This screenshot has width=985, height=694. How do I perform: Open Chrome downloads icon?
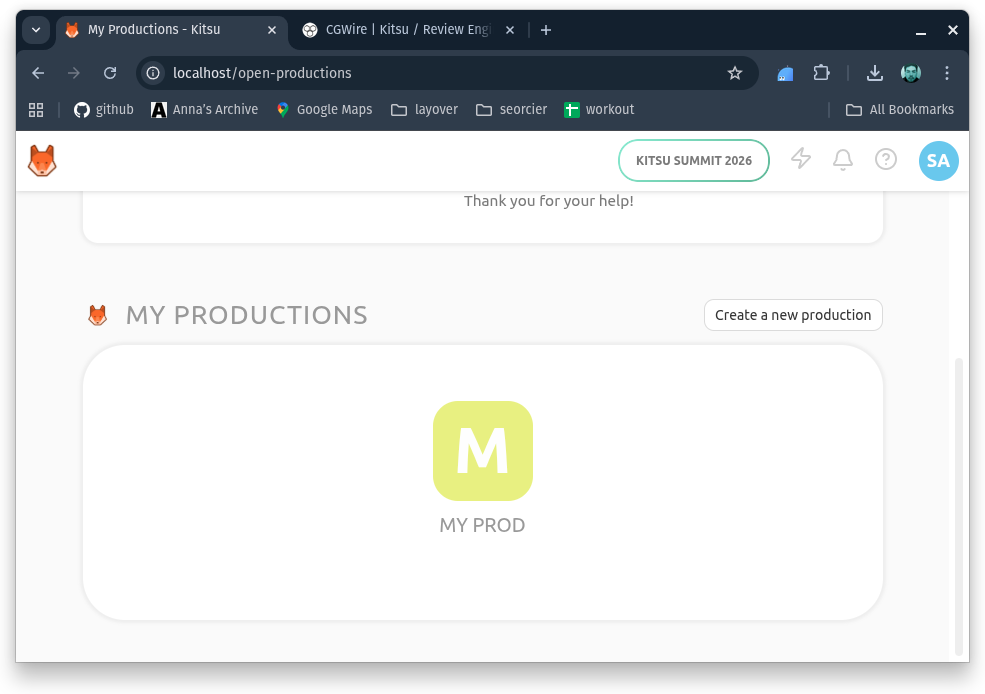point(874,73)
